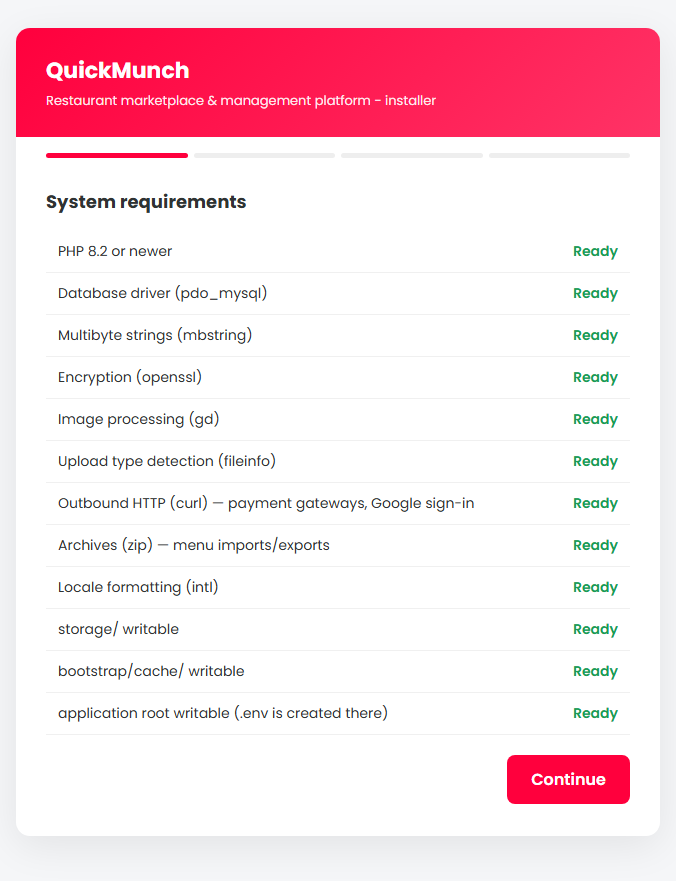The width and height of the screenshot is (676, 881).
Task: Select the first red progress step bar
Action: [x=117, y=156]
